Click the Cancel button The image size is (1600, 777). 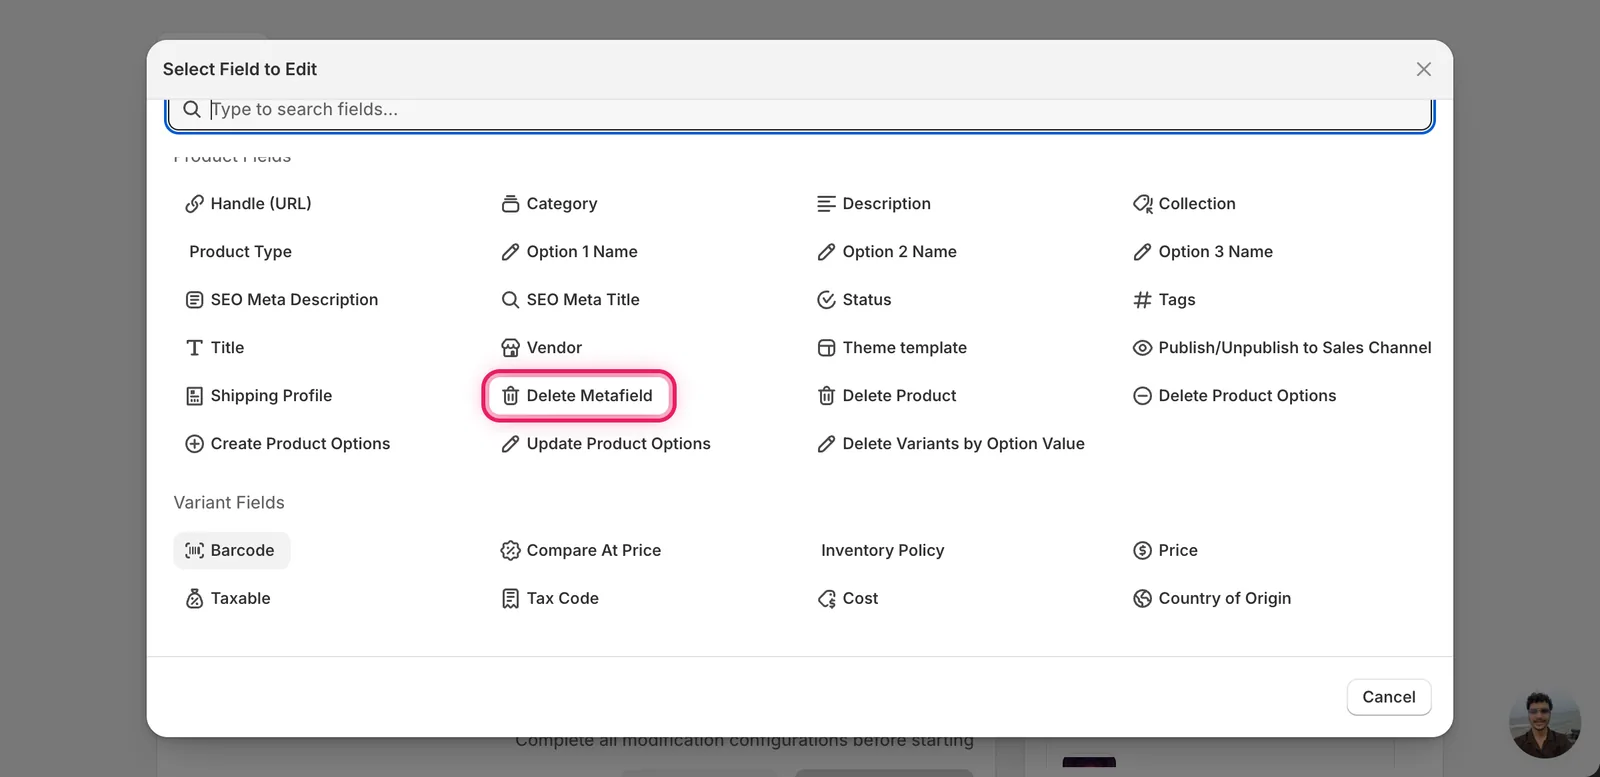click(x=1389, y=697)
